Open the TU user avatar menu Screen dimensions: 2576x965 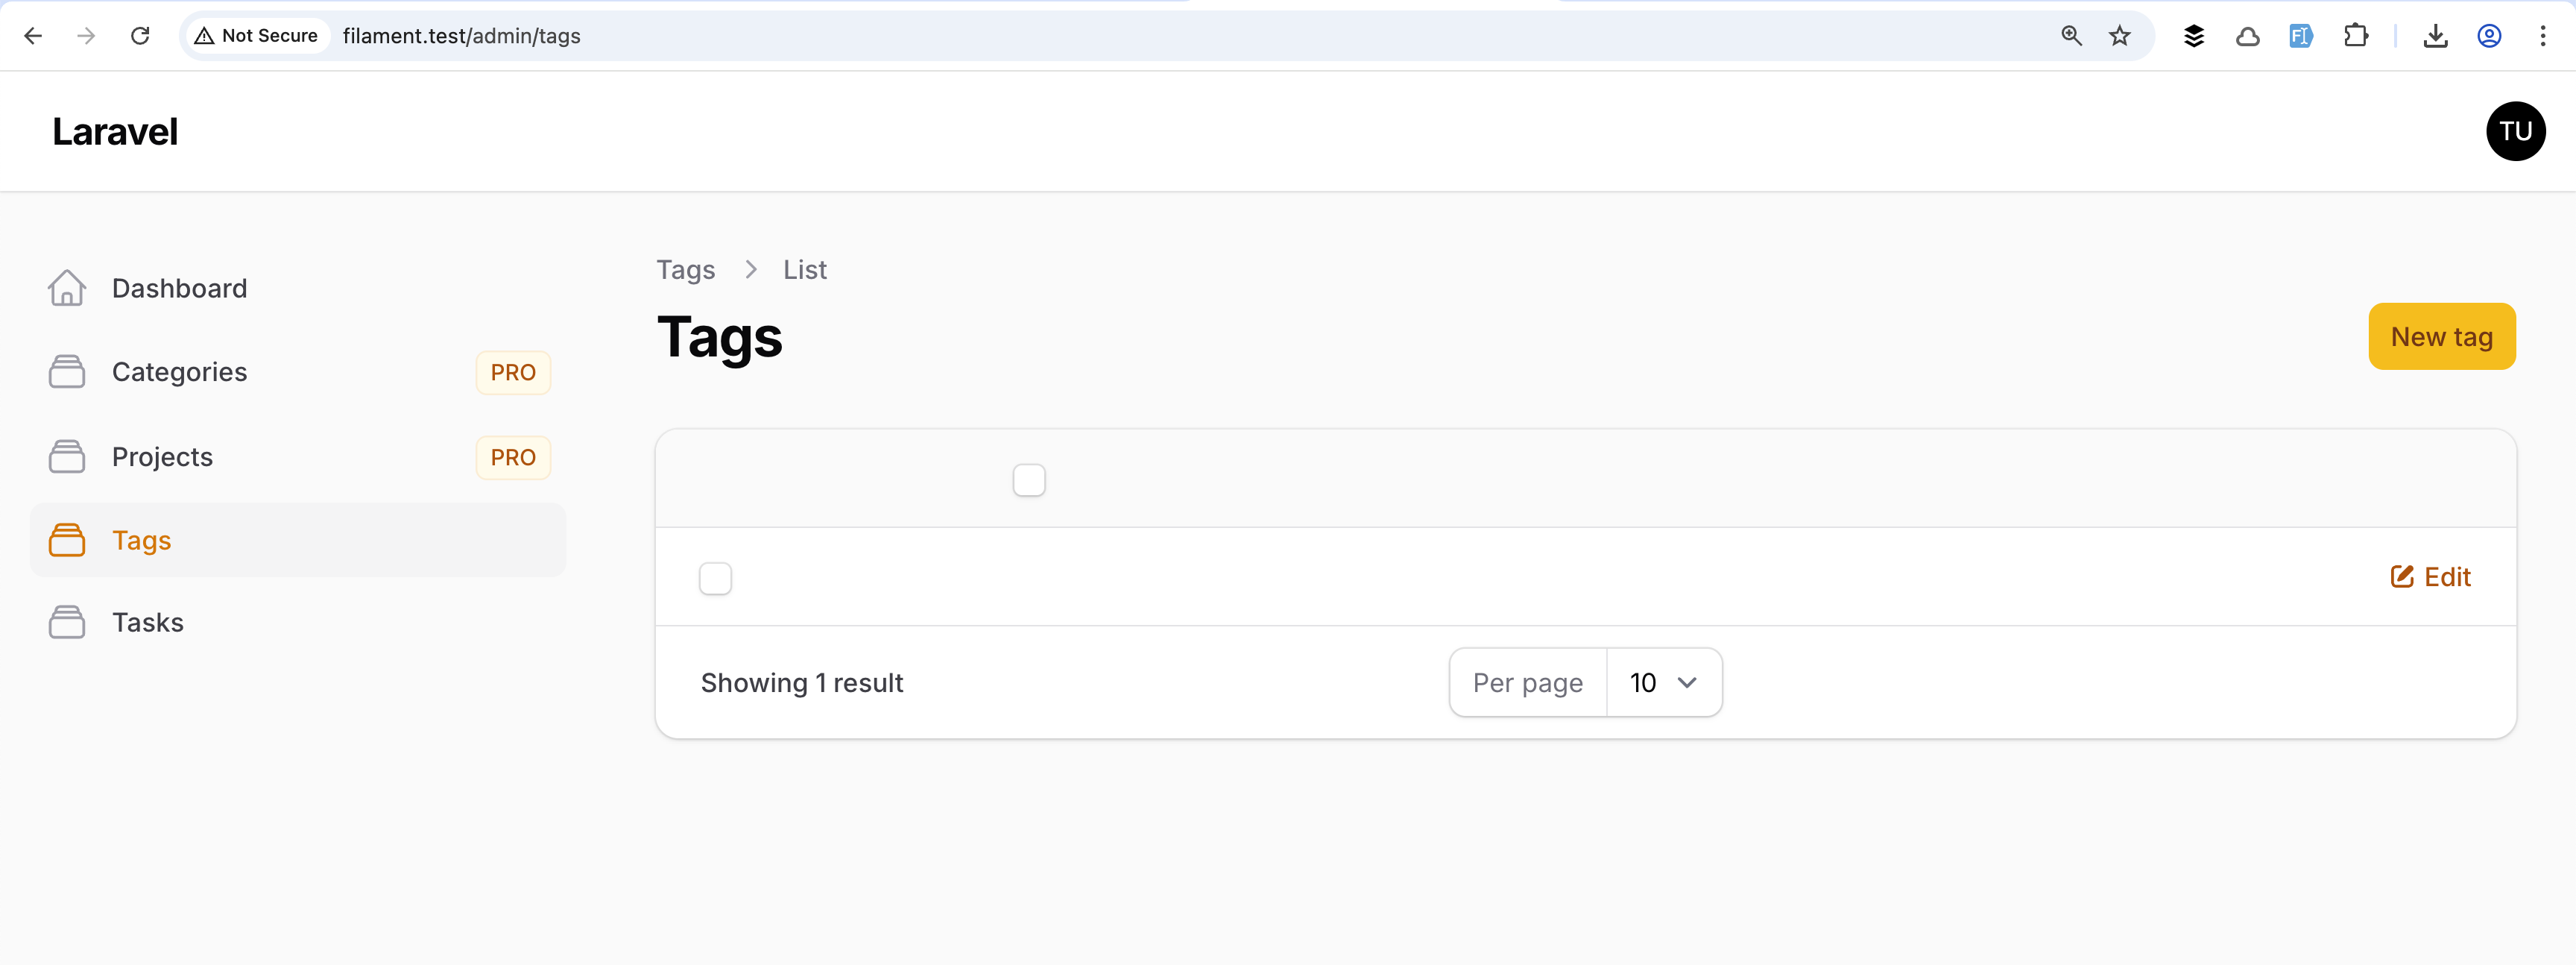pyautogui.click(x=2515, y=131)
